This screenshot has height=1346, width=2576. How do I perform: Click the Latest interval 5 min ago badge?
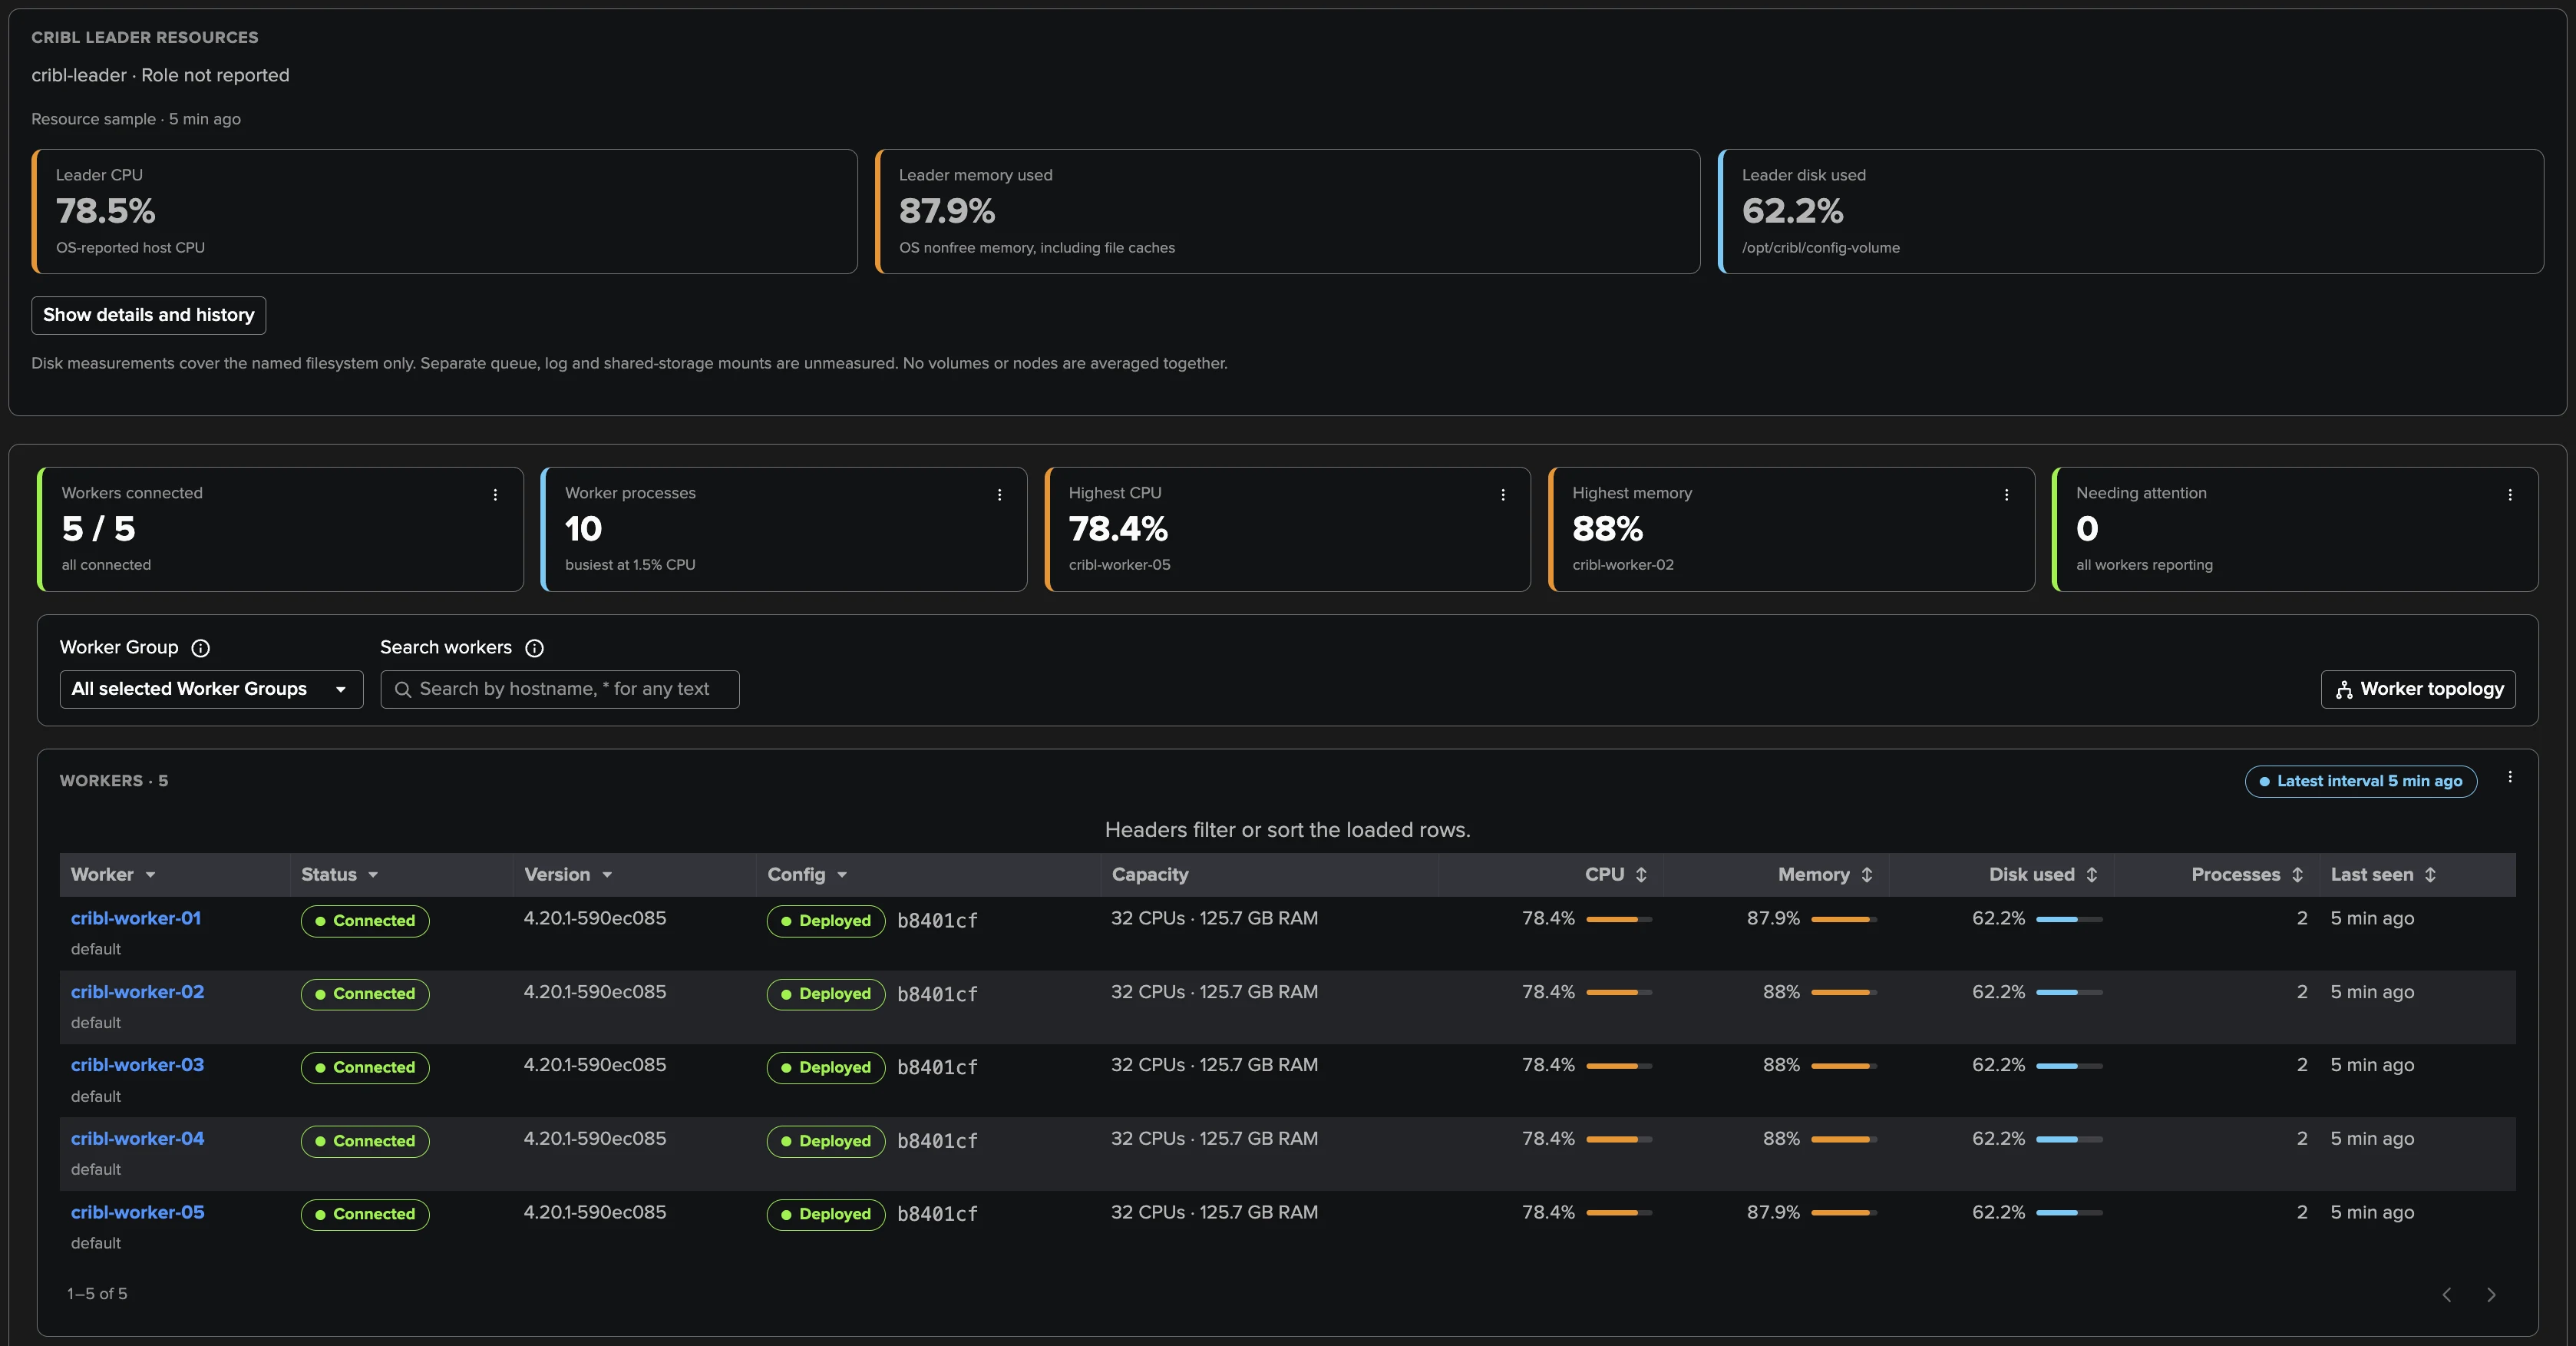(x=2361, y=781)
